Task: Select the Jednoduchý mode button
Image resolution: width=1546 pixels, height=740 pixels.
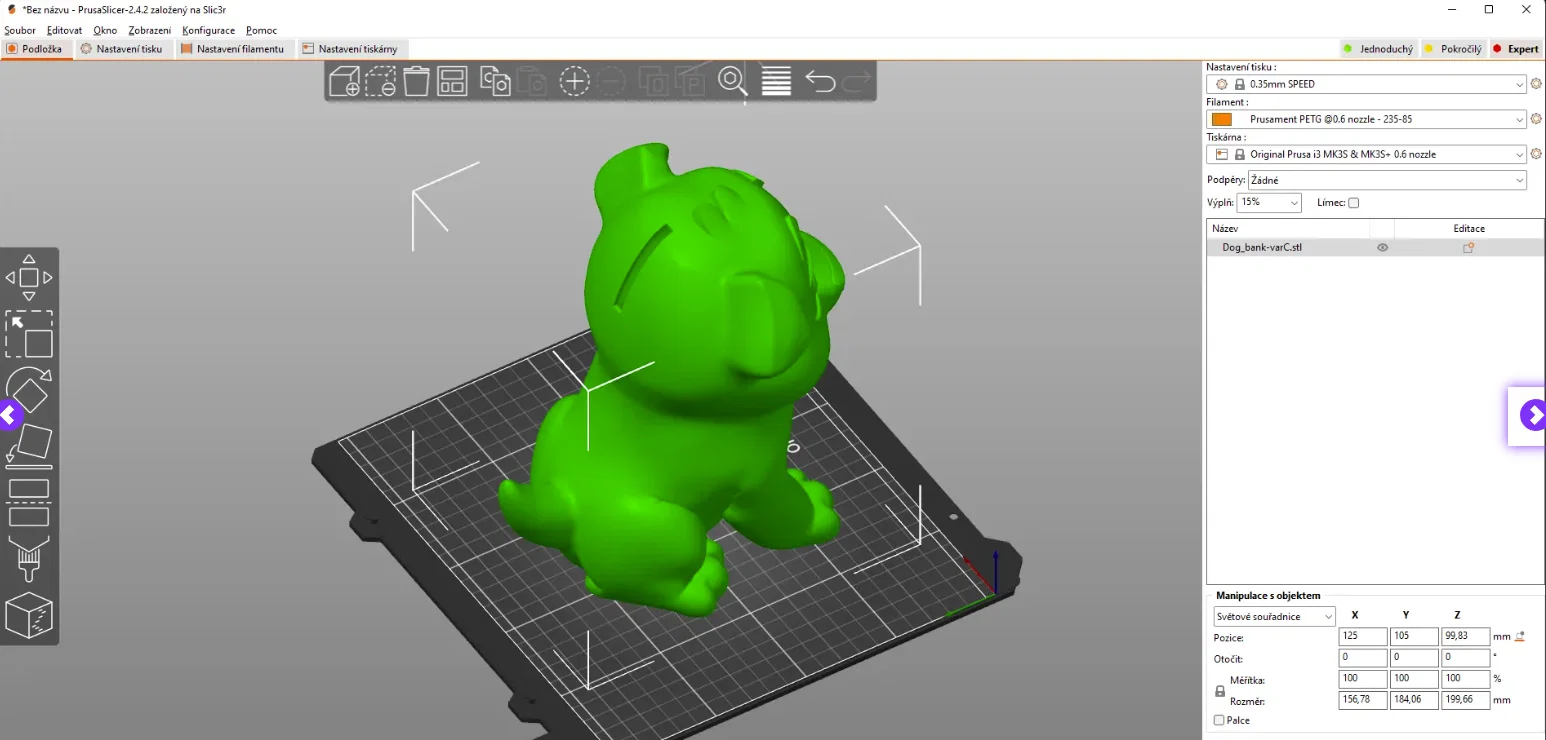Action: click(1378, 49)
